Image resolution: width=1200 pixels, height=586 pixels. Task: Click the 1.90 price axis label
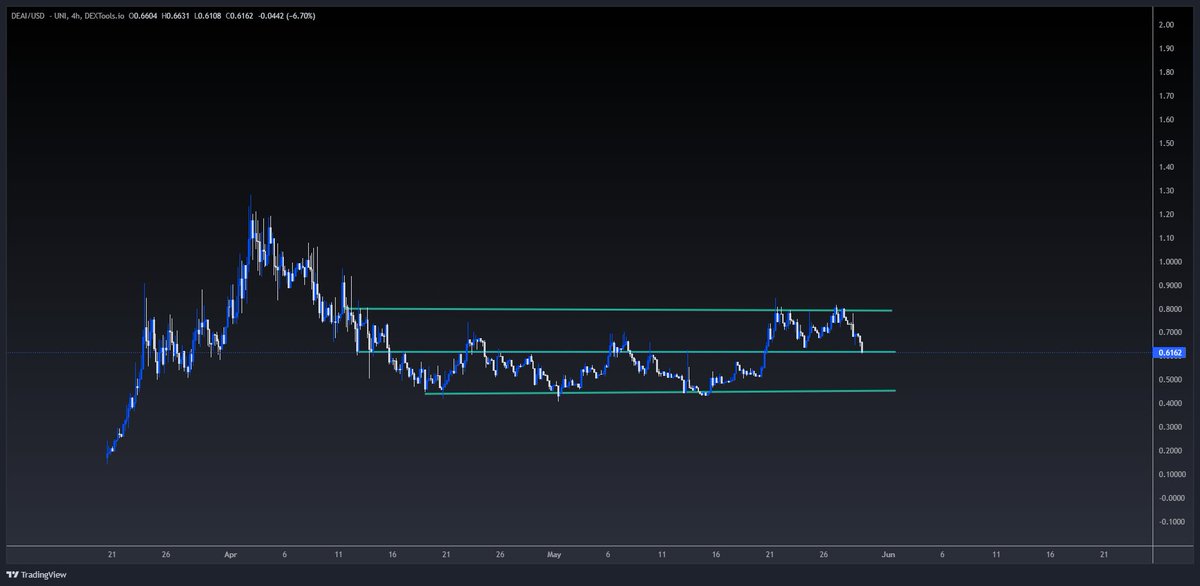[x=1166, y=49]
